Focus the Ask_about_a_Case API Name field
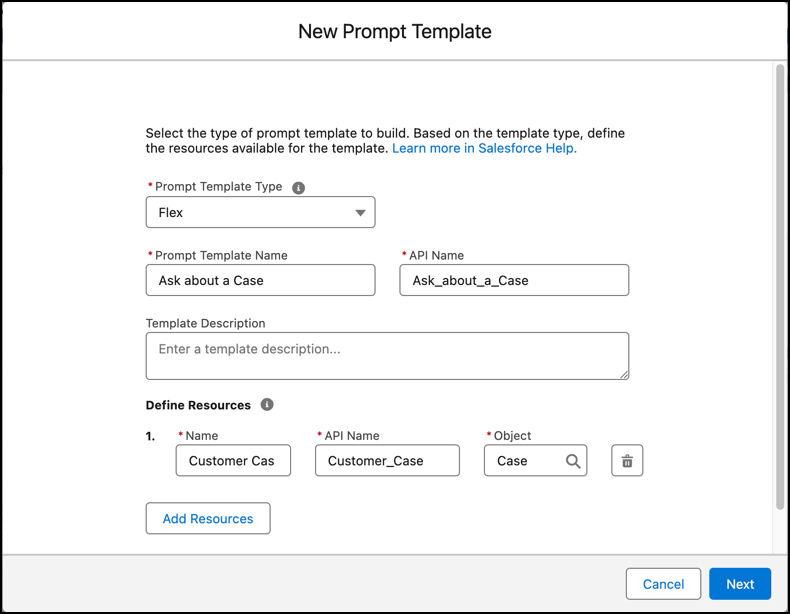The height and width of the screenshot is (614, 790). coord(514,280)
